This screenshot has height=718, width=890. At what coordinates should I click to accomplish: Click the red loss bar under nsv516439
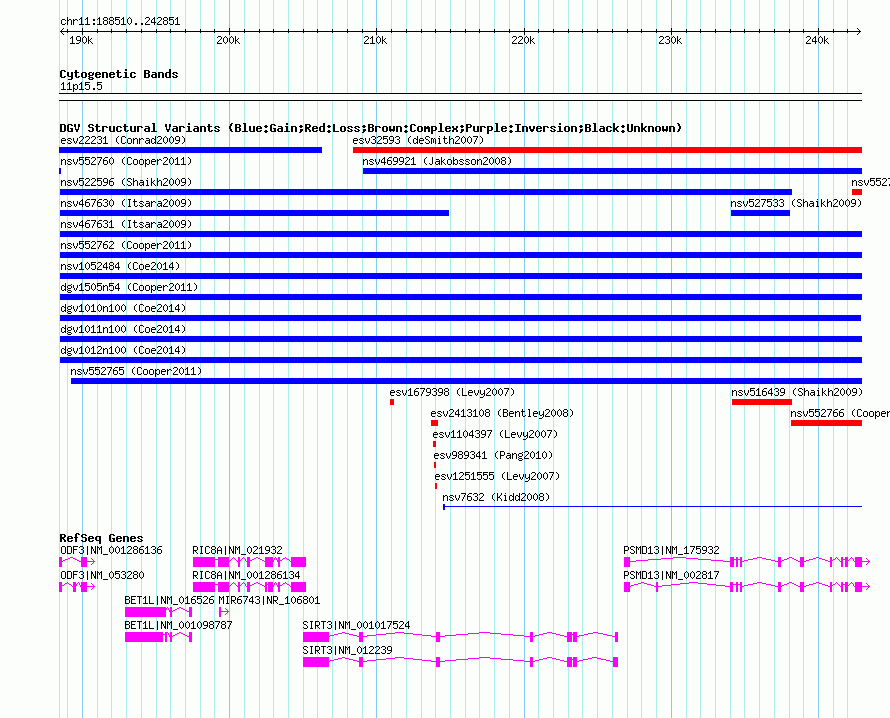(x=762, y=402)
